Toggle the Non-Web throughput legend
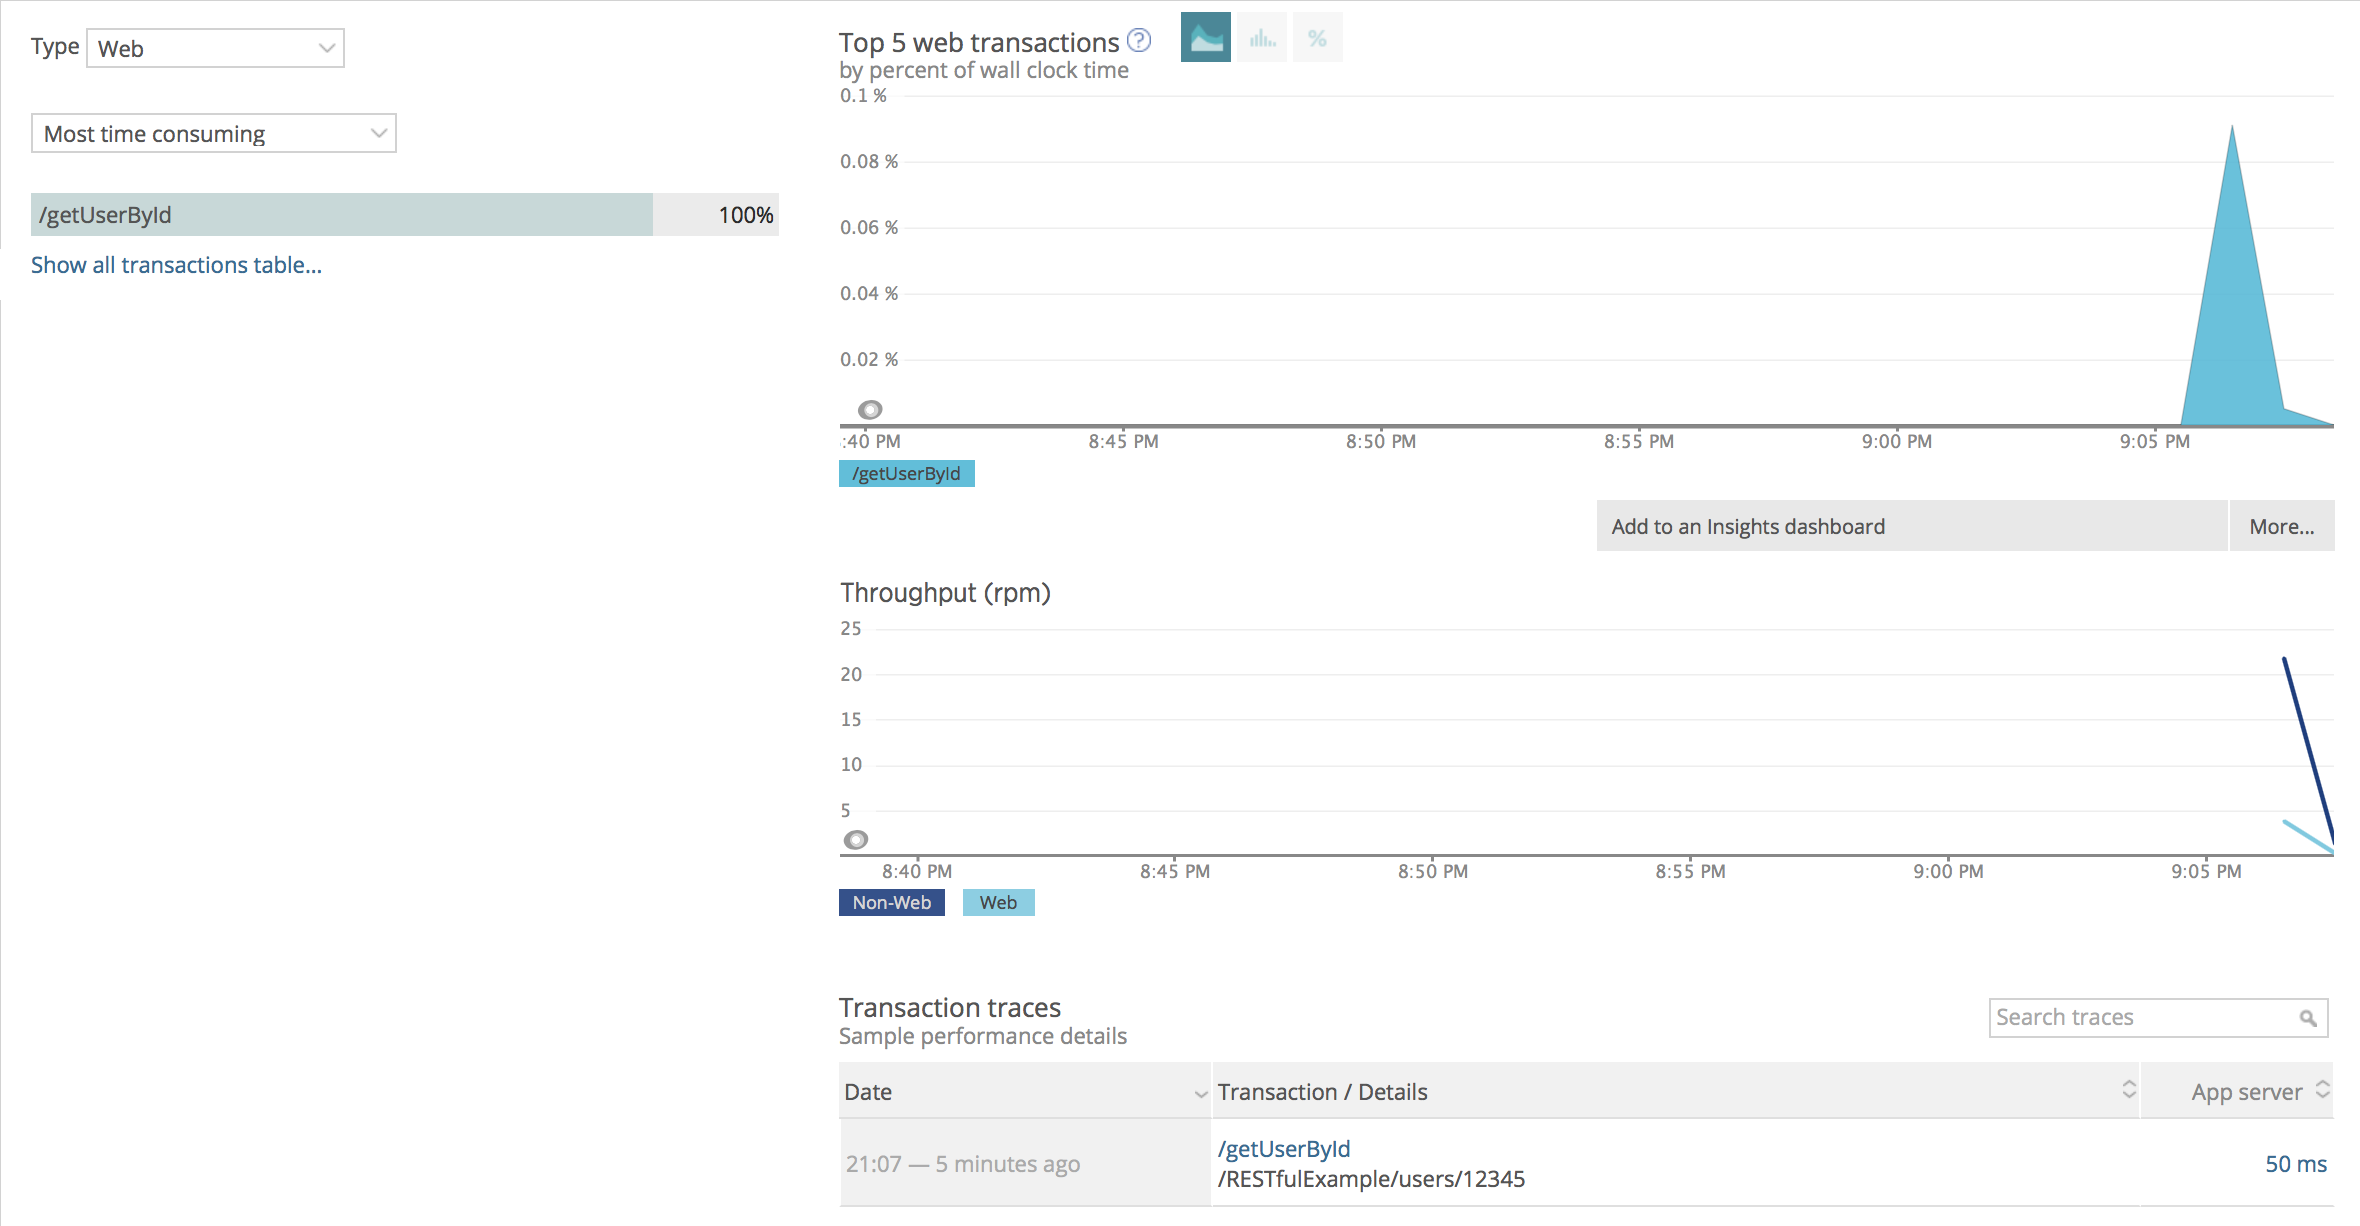 click(x=891, y=902)
